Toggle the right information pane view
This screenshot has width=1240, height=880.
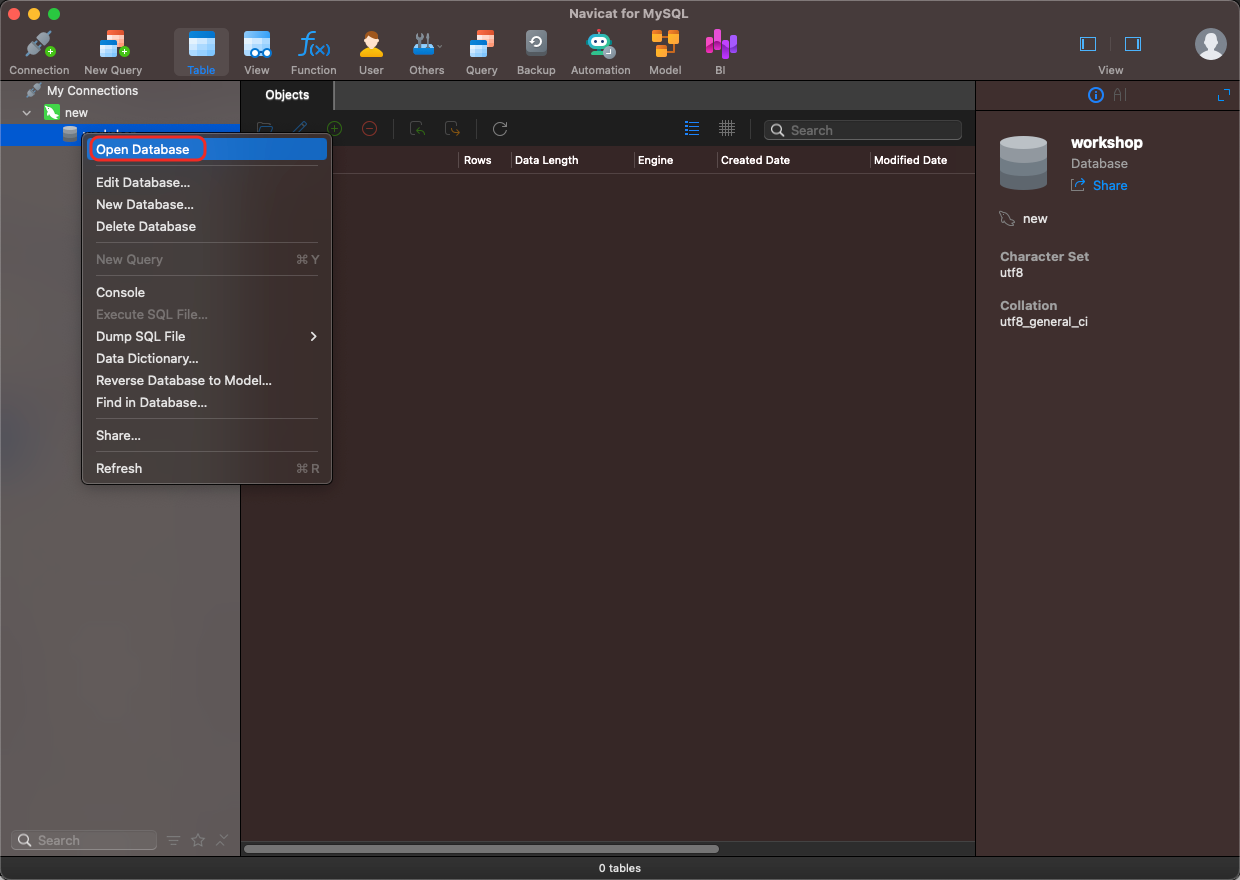pyautogui.click(x=1133, y=44)
